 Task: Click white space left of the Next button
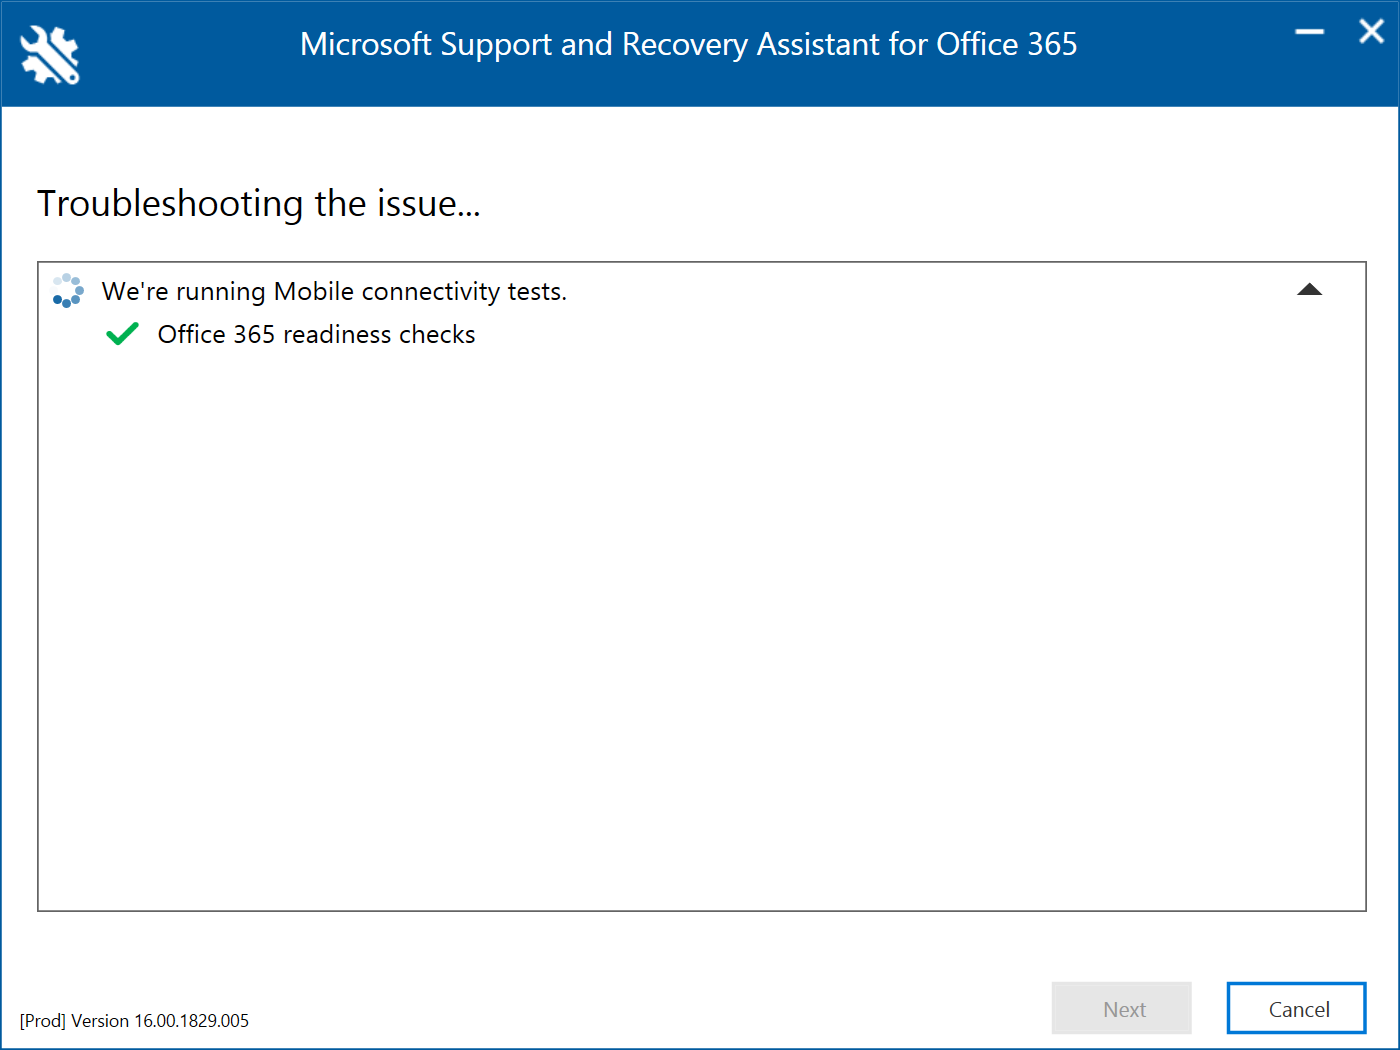click(x=700, y=1008)
